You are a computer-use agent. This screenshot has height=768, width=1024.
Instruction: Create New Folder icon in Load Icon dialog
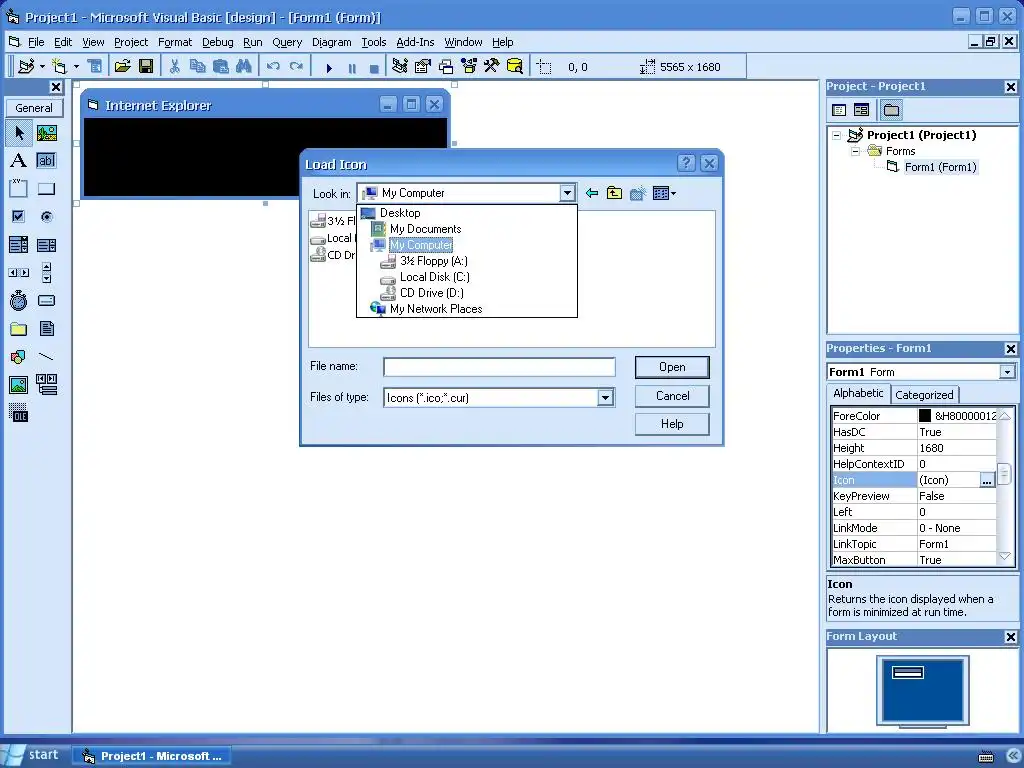637,193
